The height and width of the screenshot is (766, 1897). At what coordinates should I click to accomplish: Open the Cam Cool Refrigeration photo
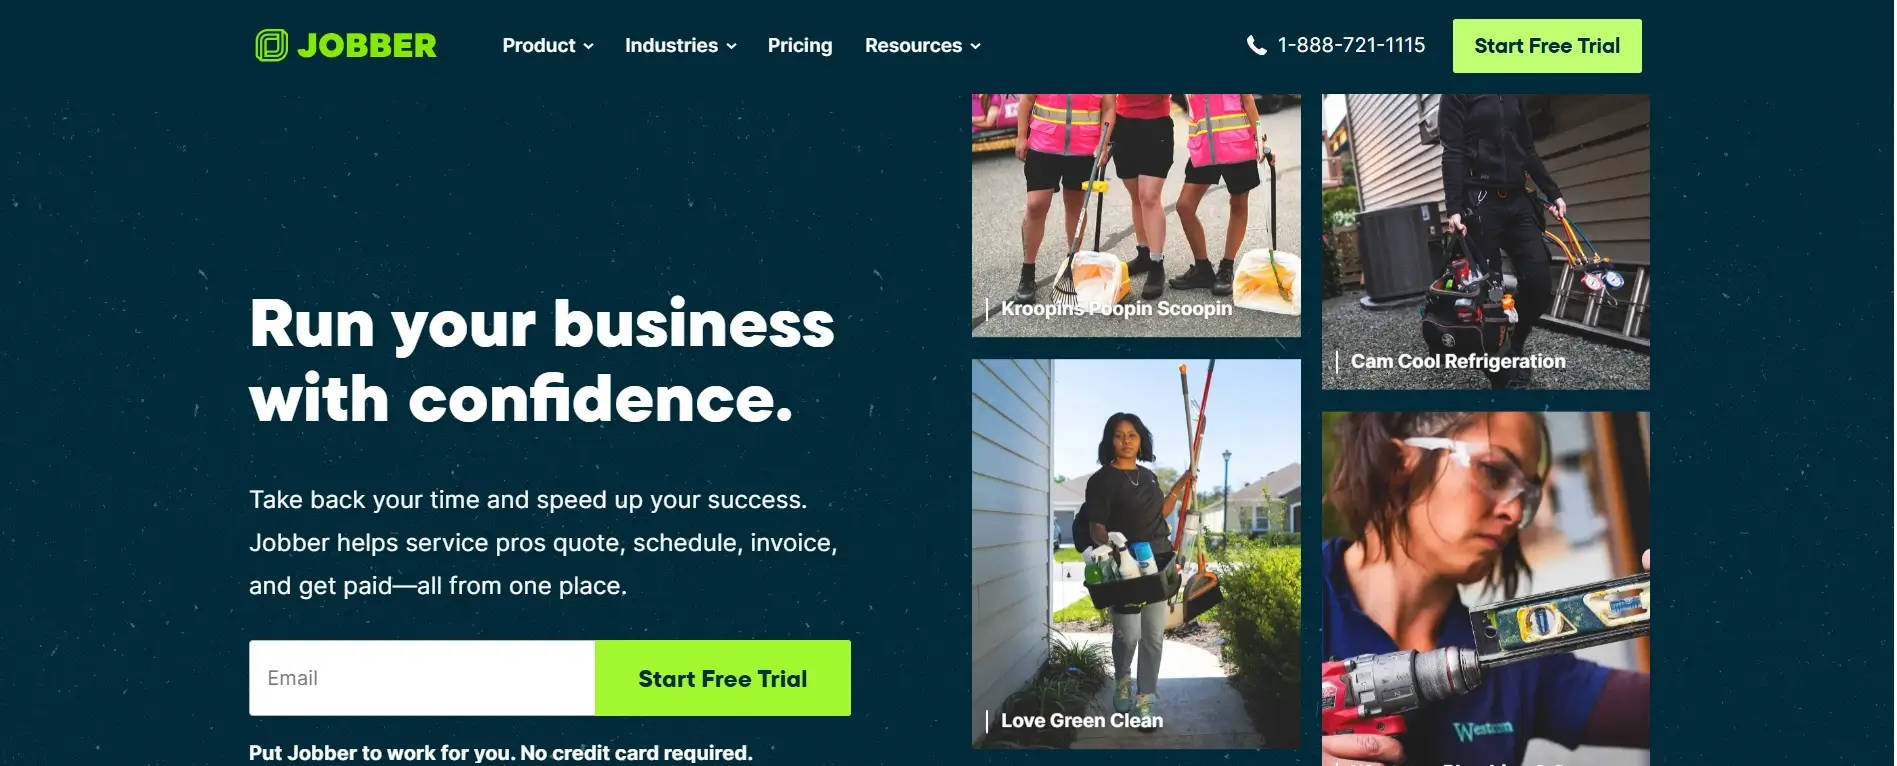pyautogui.click(x=1486, y=242)
